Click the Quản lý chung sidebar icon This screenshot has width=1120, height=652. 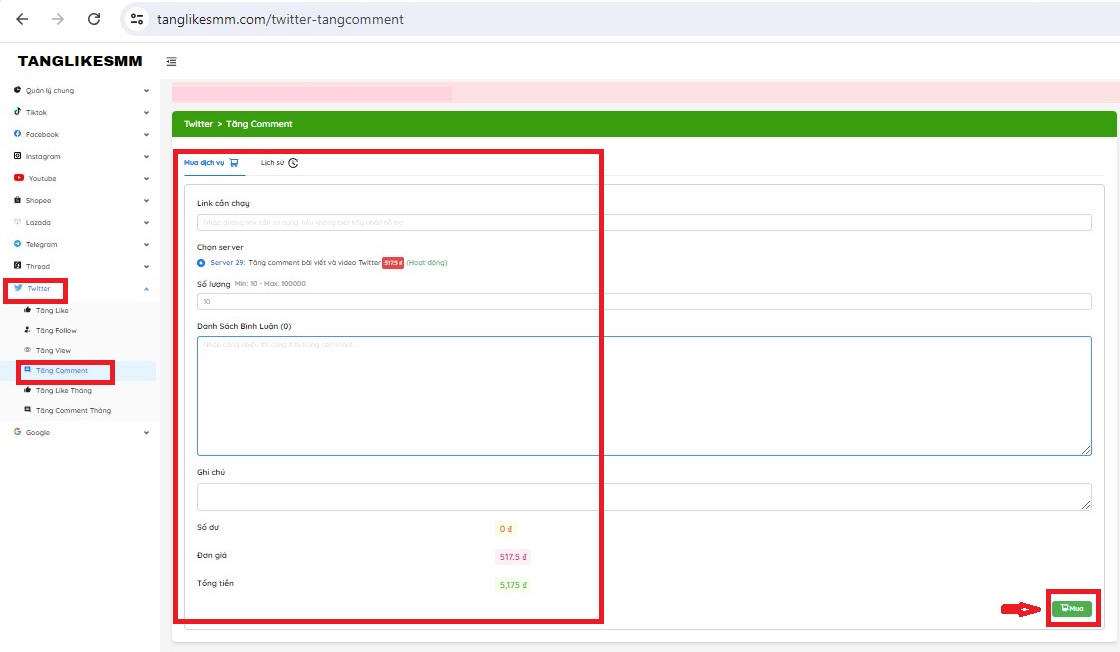pyautogui.click(x=17, y=90)
